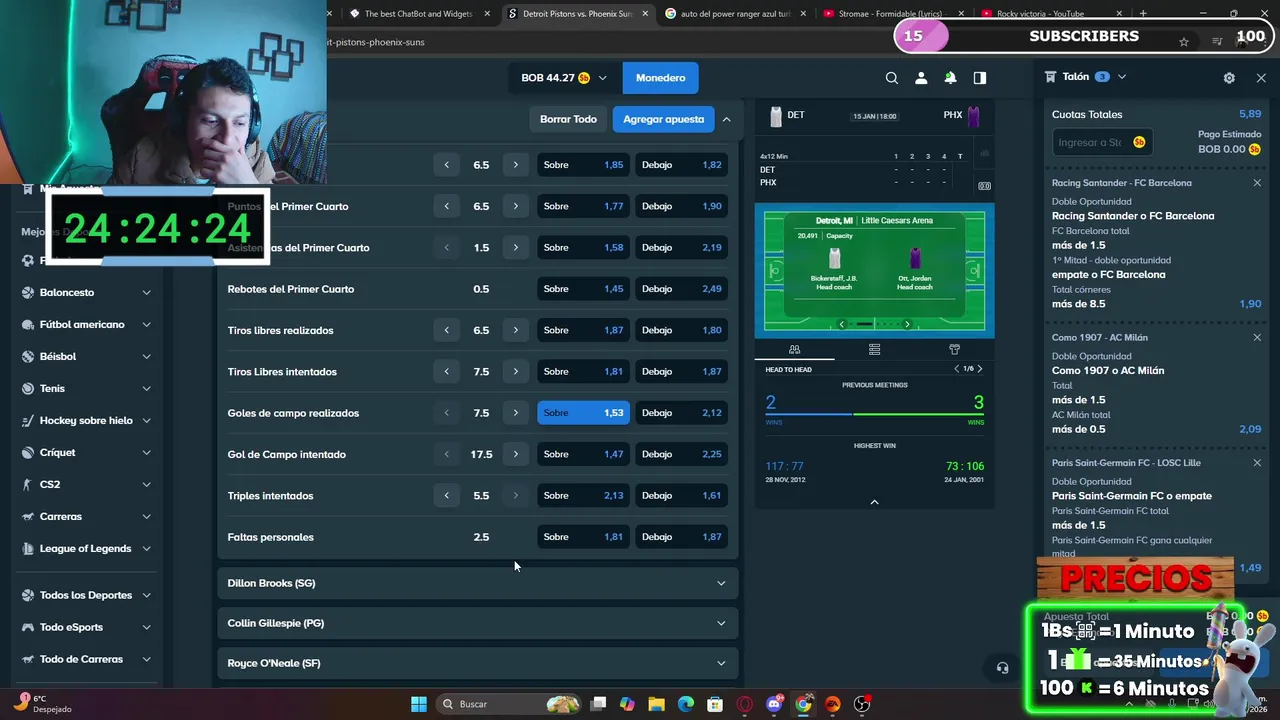Screen dimensions: 1280x720
Task: Decrease line for Triples intentados
Action: point(447,496)
